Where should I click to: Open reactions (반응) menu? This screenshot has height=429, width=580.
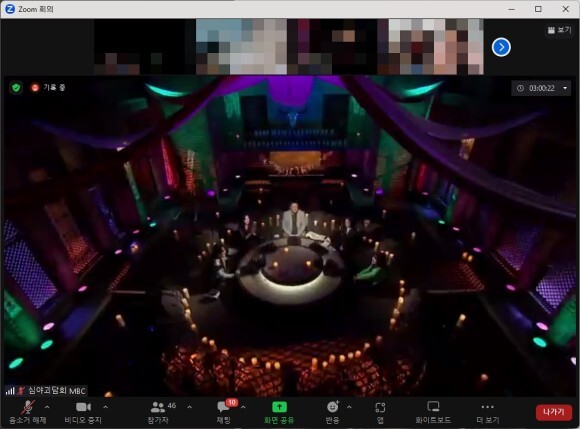[333, 412]
